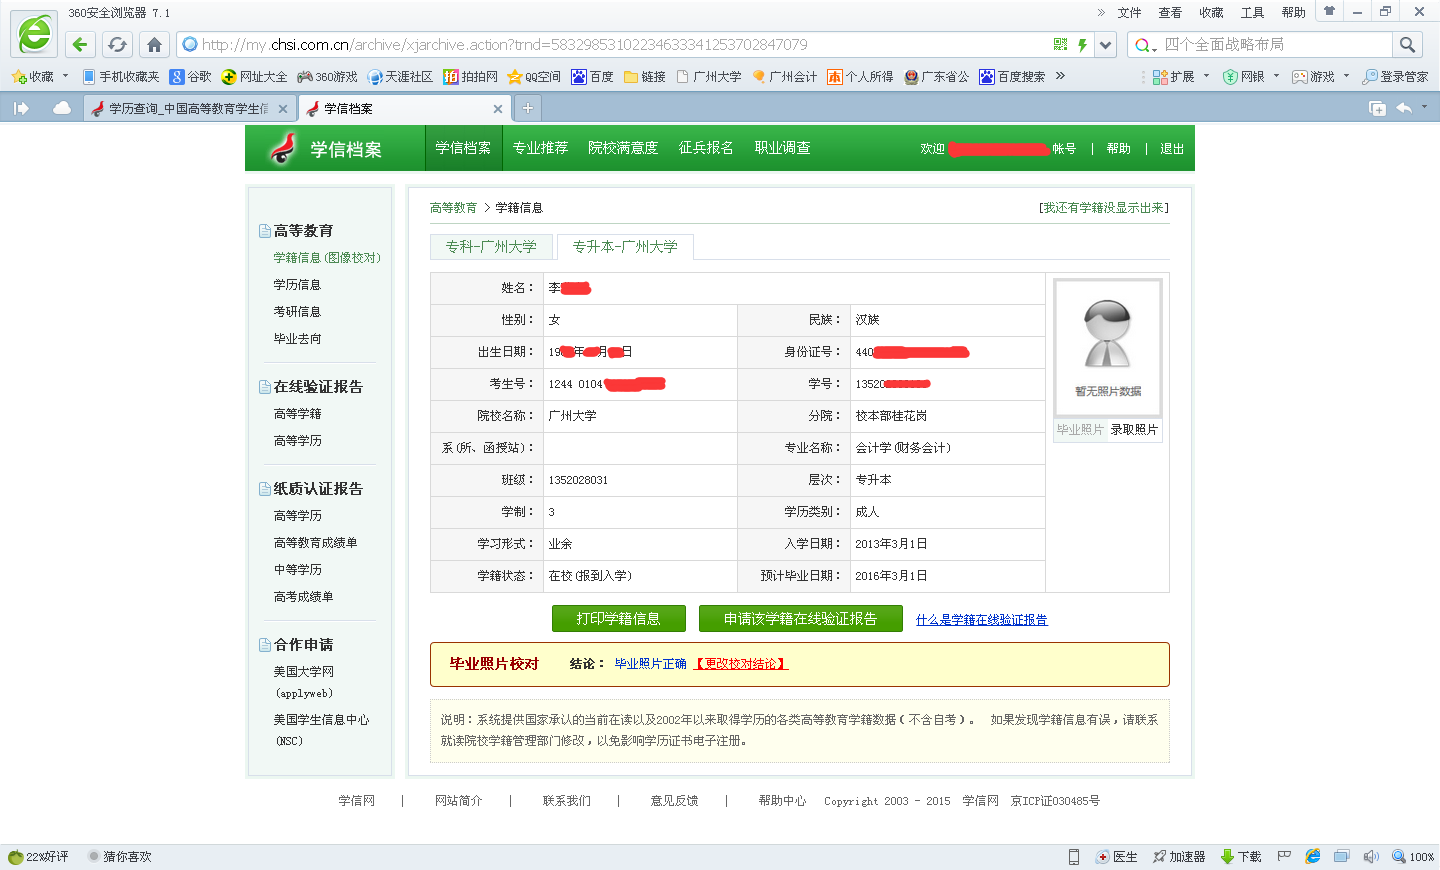
Task: Open the 天涯社区 bookmark
Action: click(x=400, y=76)
